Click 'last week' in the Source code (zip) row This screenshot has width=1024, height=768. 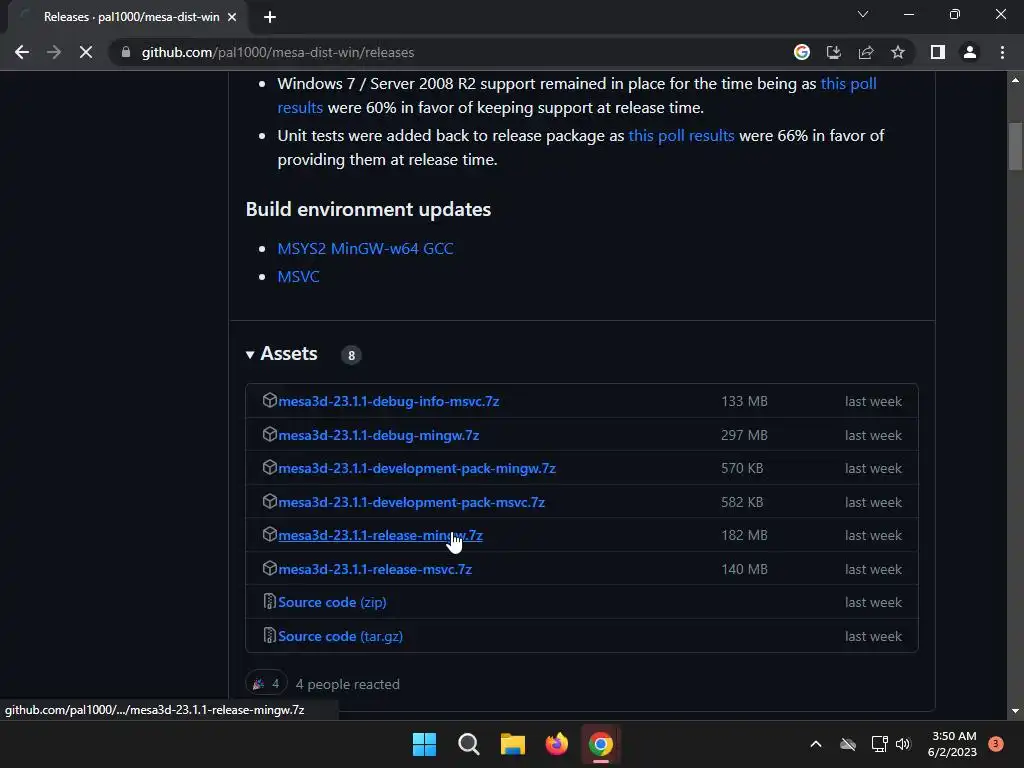[x=873, y=602]
